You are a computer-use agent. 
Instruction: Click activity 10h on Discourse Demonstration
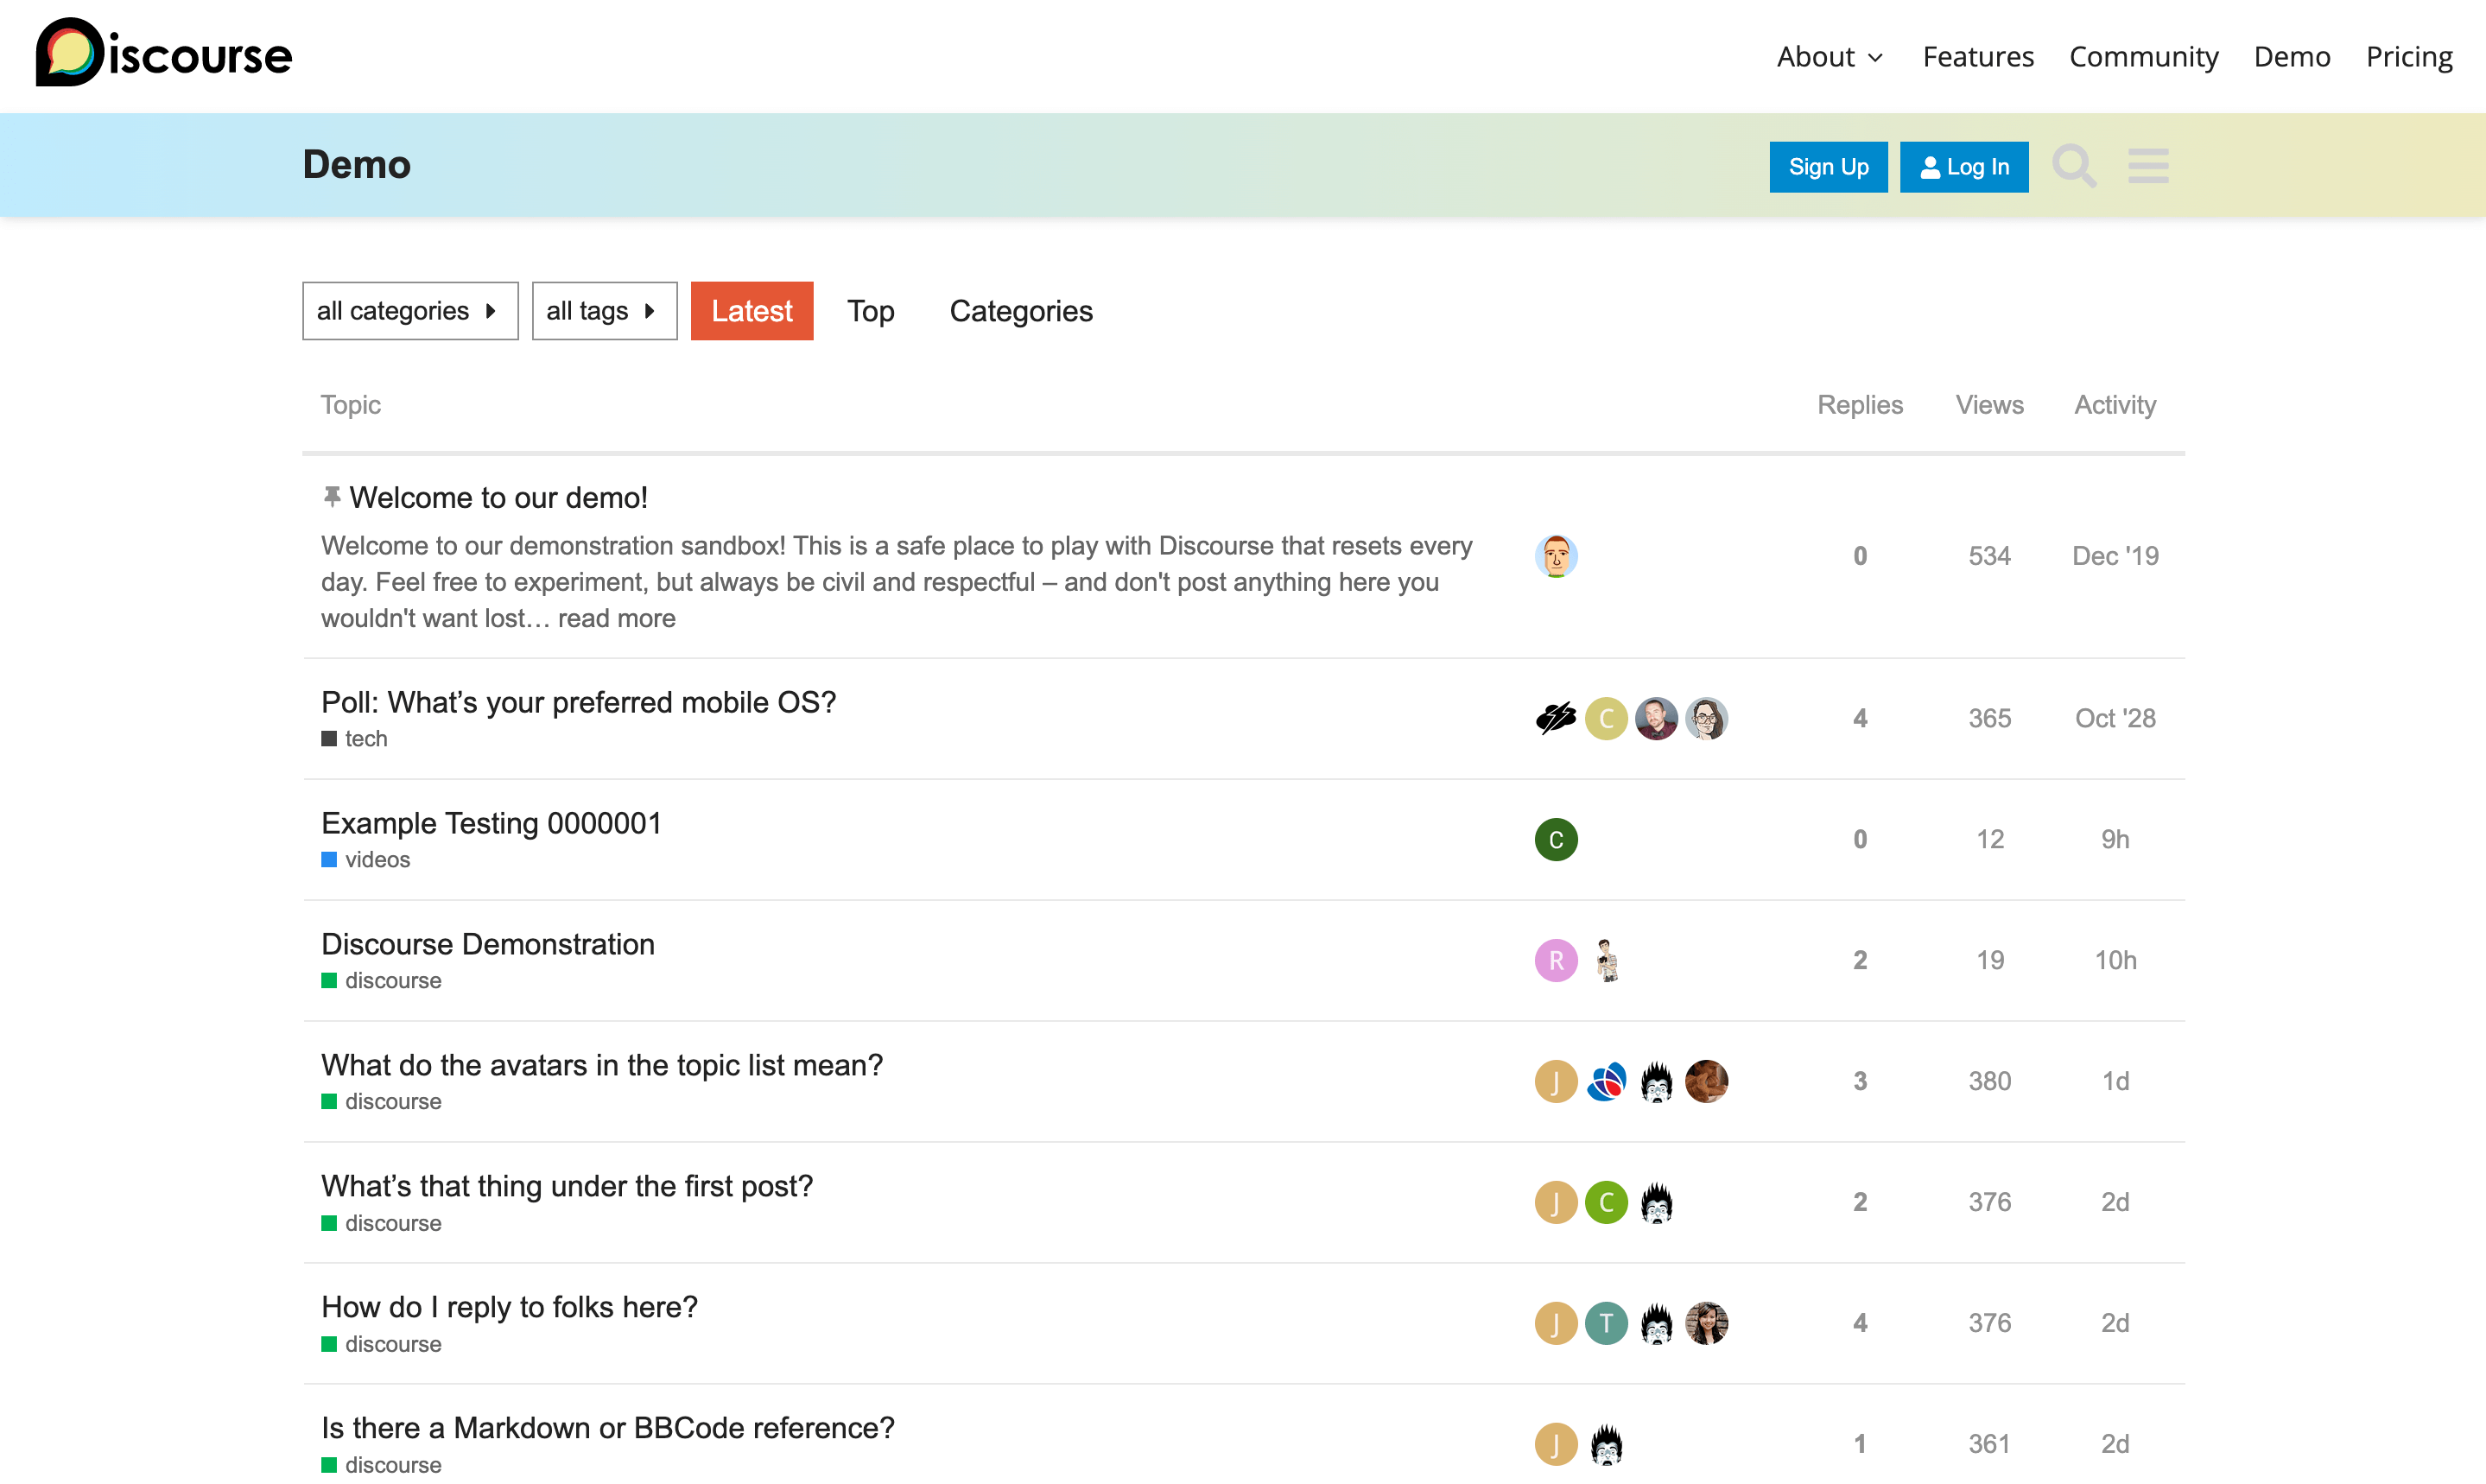pos(2115,960)
